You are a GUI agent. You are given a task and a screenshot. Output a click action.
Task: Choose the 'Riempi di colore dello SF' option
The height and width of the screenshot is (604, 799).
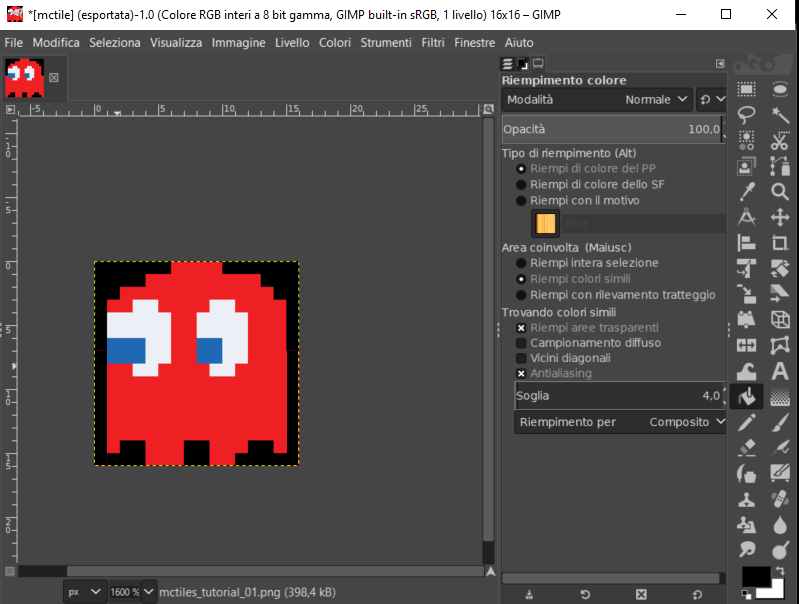click(x=521, y=185)
